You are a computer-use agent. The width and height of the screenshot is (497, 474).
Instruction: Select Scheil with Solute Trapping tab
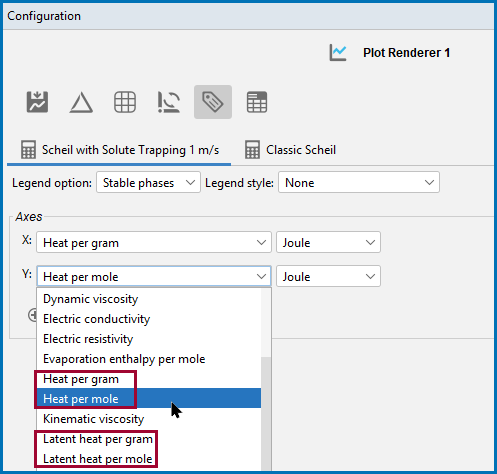coord(120,150)
